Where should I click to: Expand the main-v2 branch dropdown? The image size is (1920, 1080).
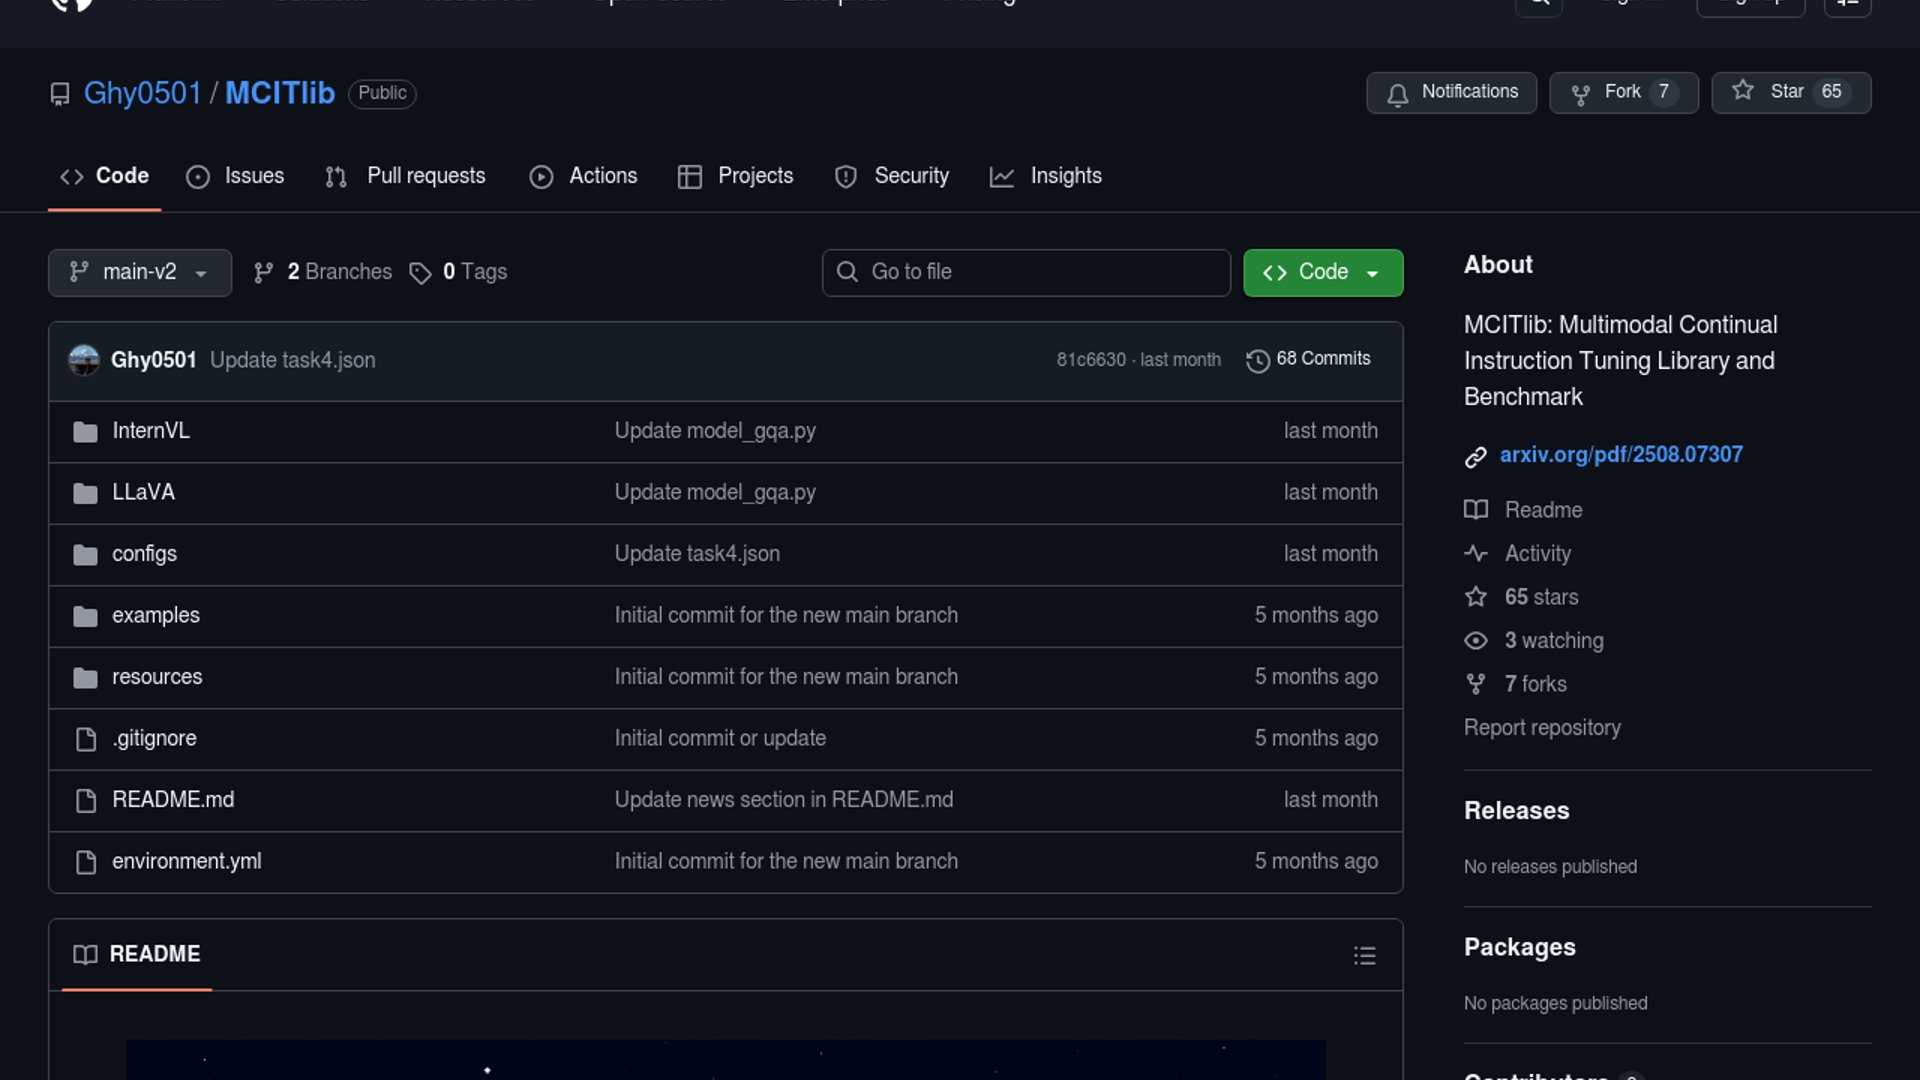pos(140,272)
